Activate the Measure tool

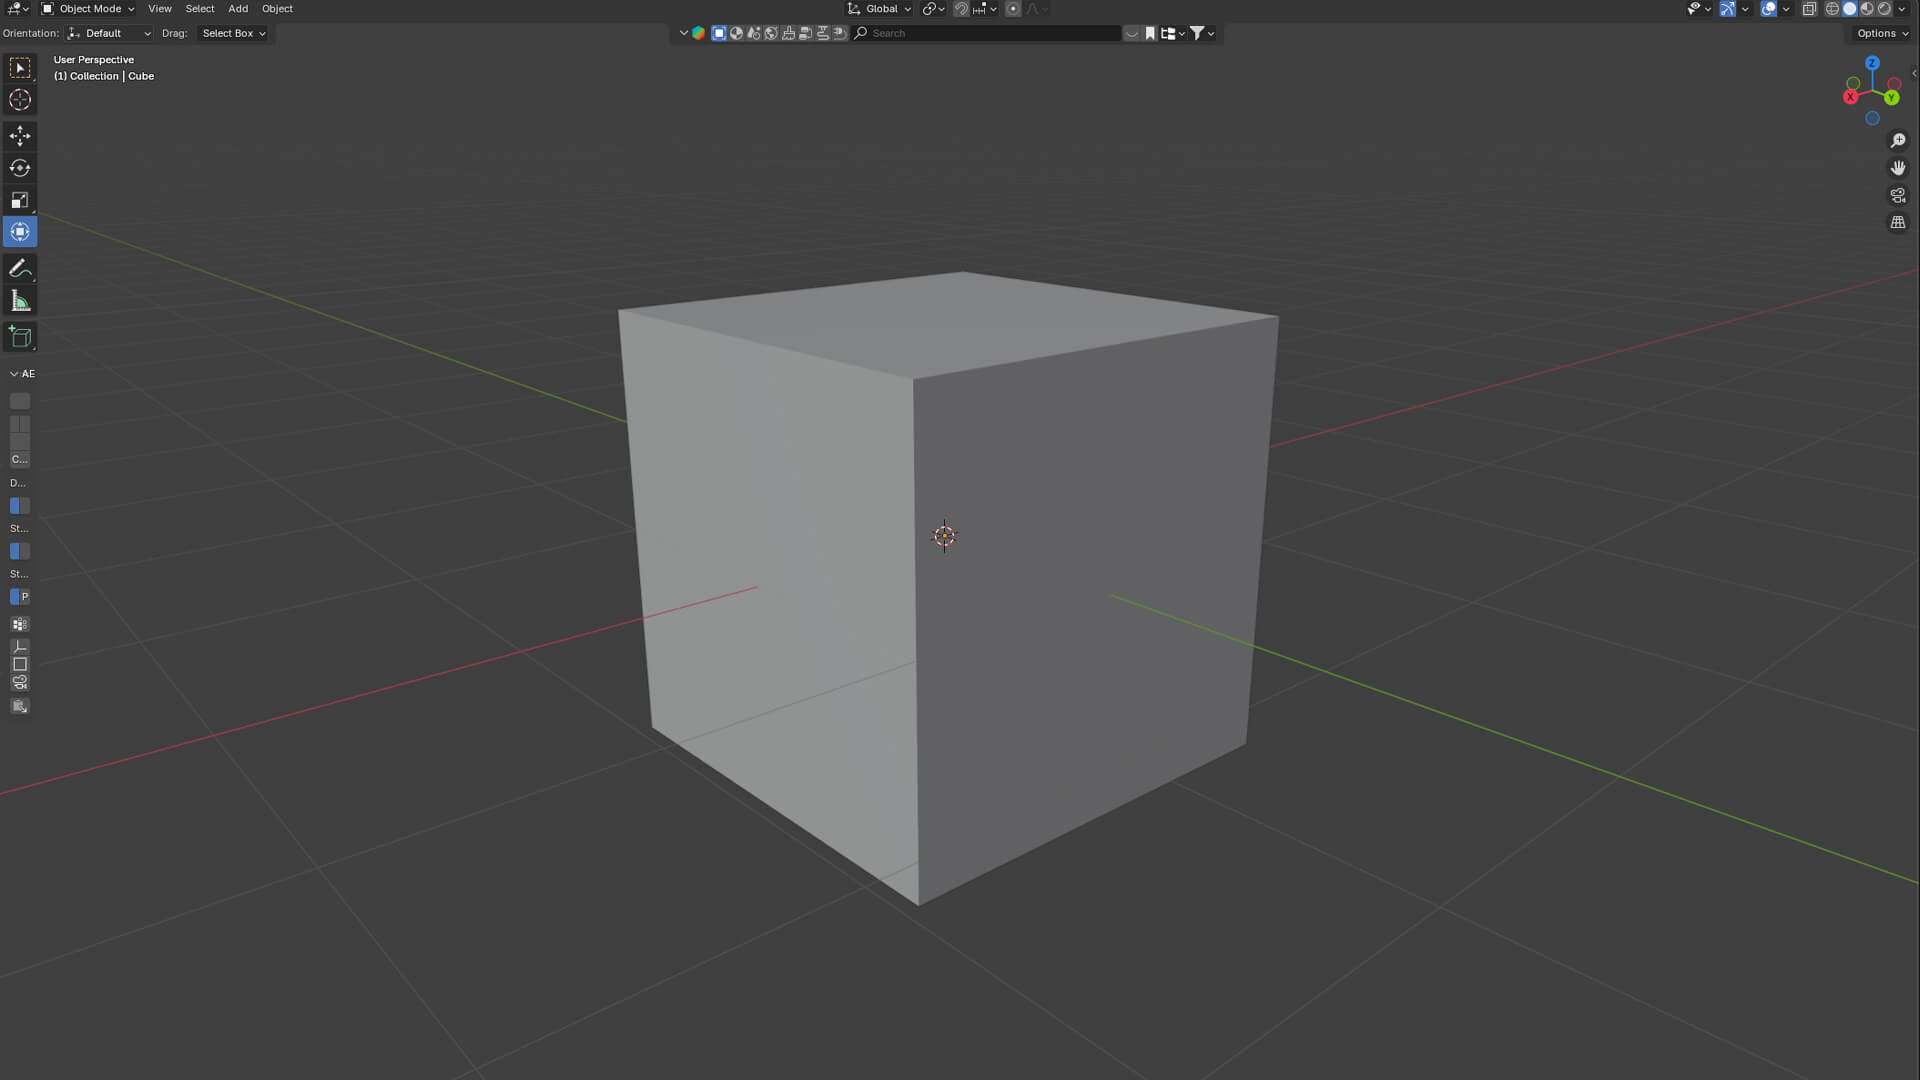pyautogui.click(x=20, y=301)
